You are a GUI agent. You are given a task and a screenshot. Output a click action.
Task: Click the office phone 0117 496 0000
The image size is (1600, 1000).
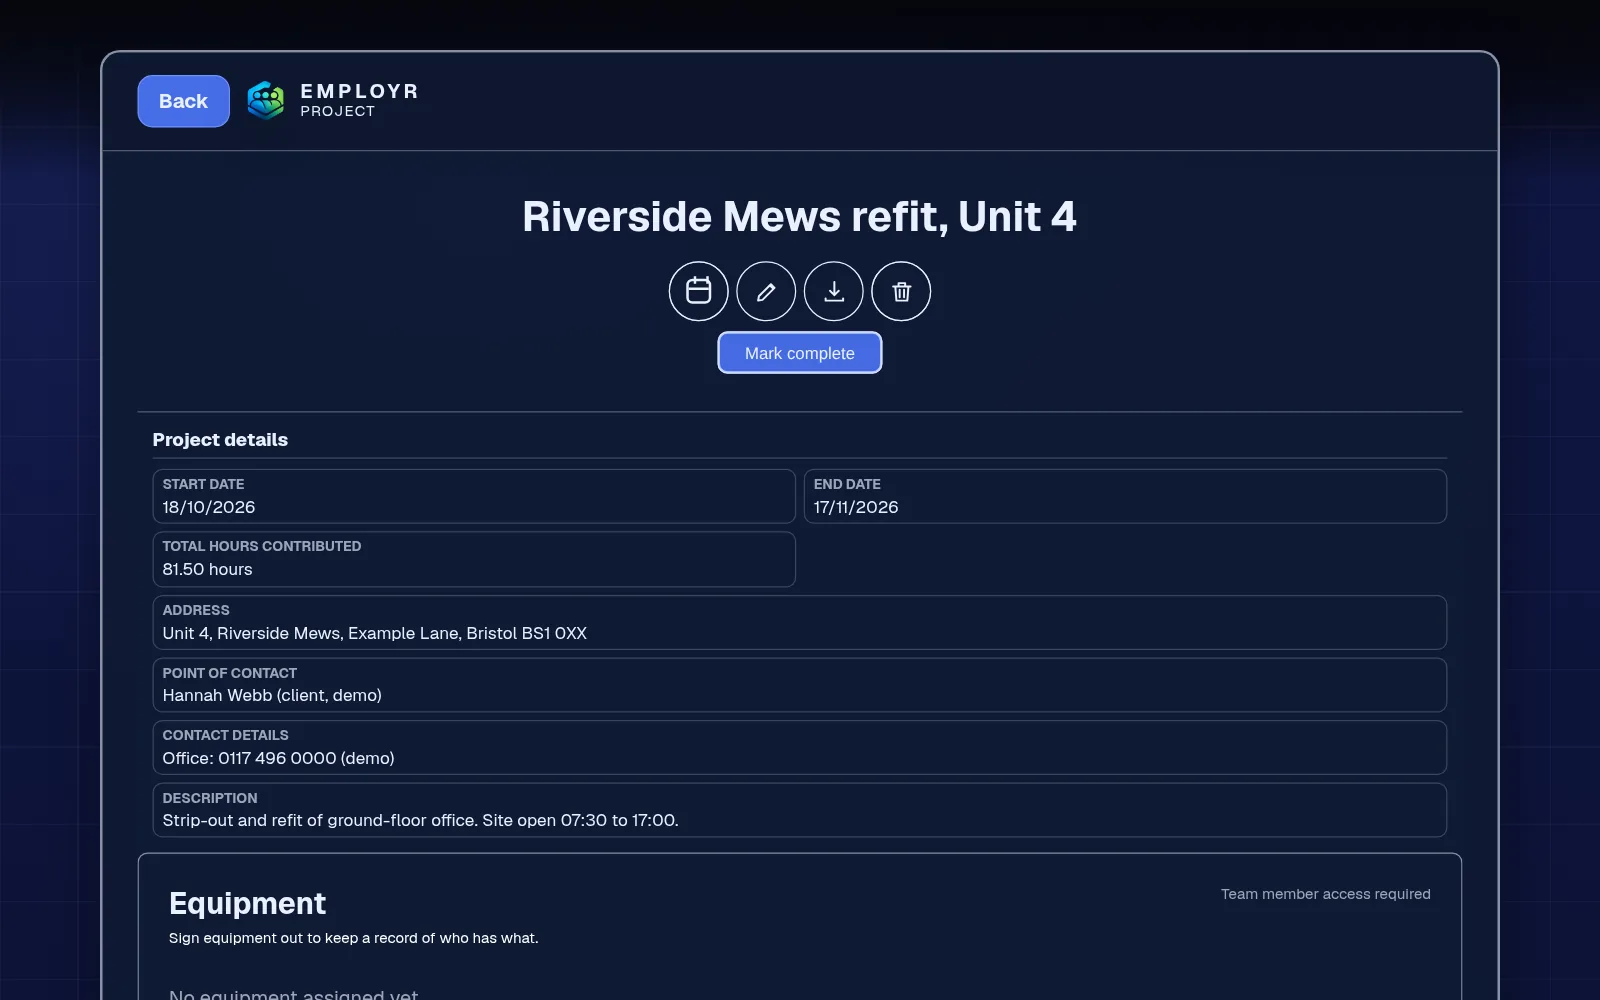coord(278,758)
